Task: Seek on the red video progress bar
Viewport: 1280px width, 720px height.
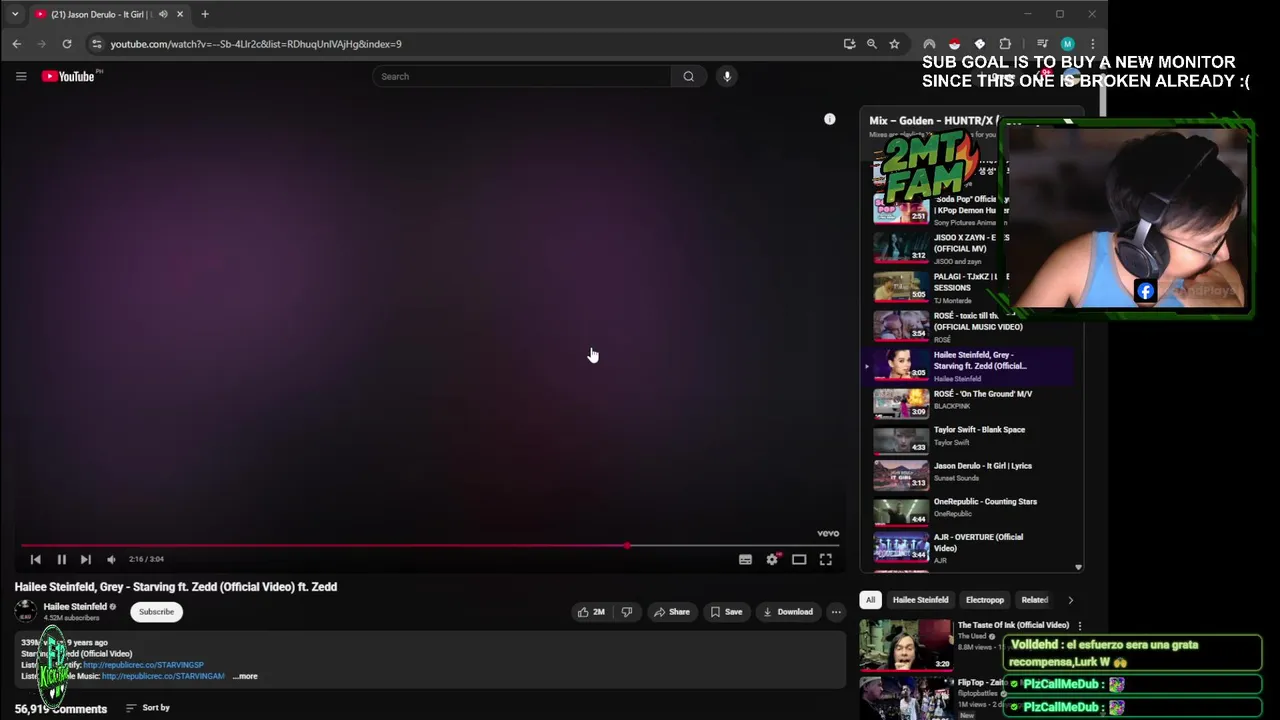Action: (428, 546)
